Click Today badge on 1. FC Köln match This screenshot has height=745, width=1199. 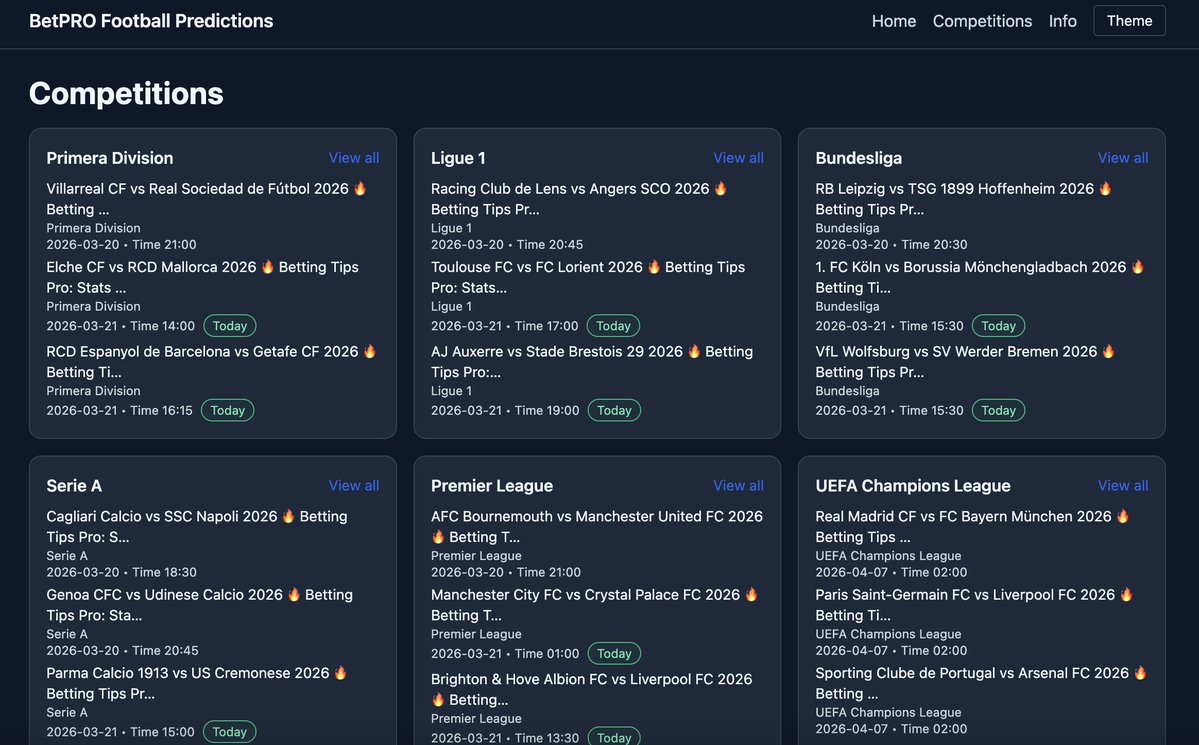(x=998, y=326)
